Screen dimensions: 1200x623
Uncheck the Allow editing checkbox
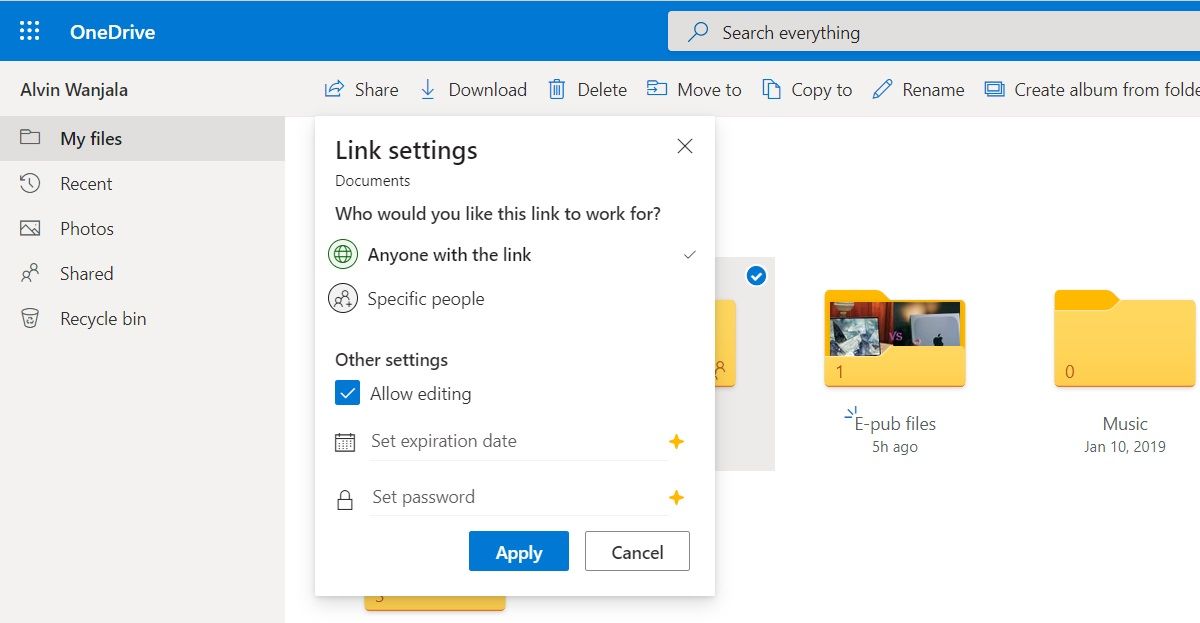[347, 393]
